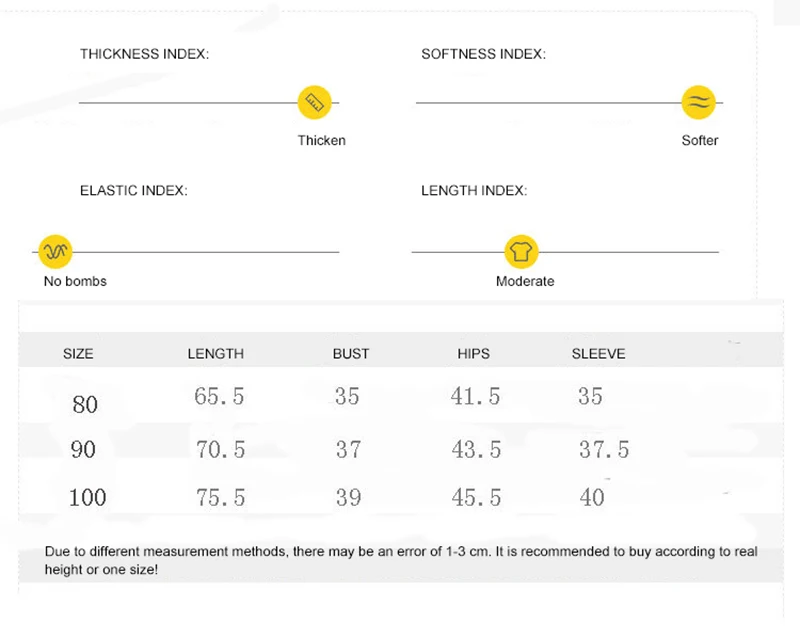The width and height of the screenshot is (800, 638).
Task: Click the Thickness Index slider line
Action: [209, 103]
